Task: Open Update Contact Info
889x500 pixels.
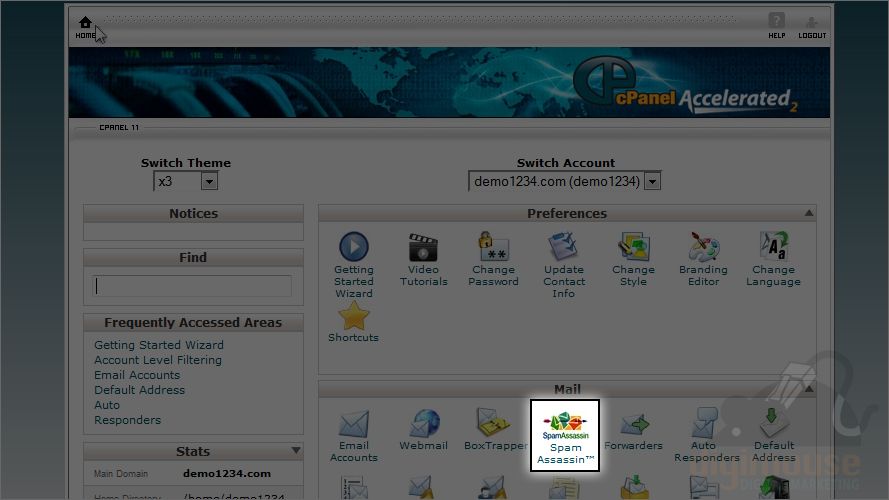Action: click(x=564, y=265)
